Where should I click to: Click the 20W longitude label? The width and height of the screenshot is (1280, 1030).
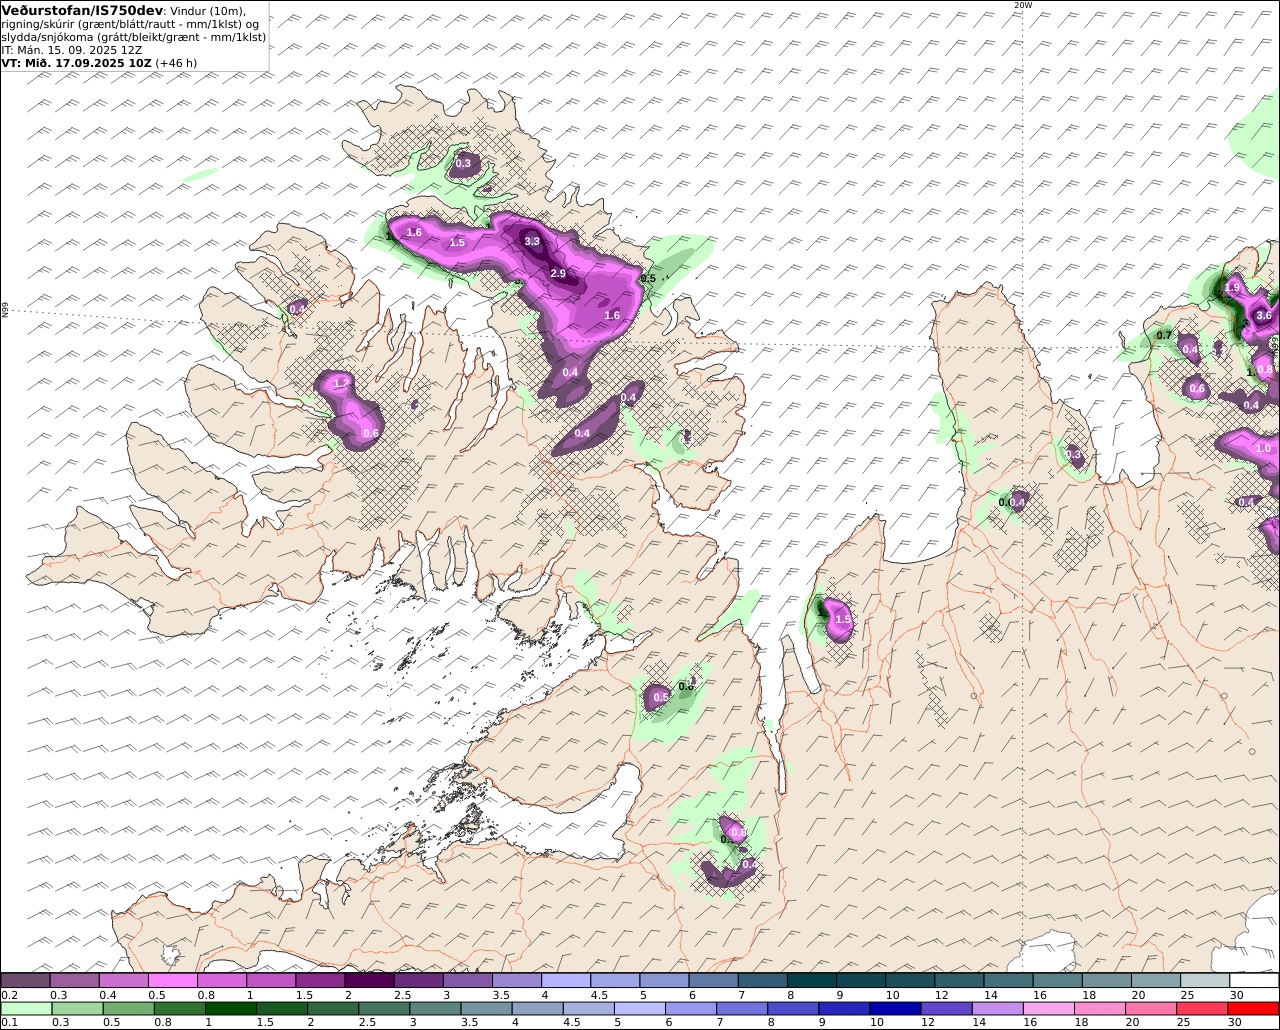click(1022, 5)
